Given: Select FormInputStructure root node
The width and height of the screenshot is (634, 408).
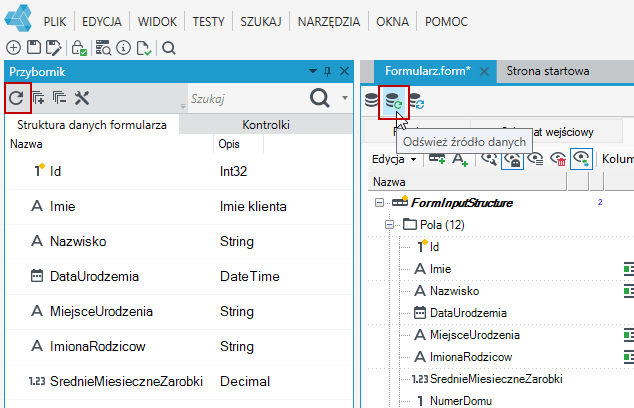Looking at the screenshot, I should pyautogui.click(x=461, y=203).
